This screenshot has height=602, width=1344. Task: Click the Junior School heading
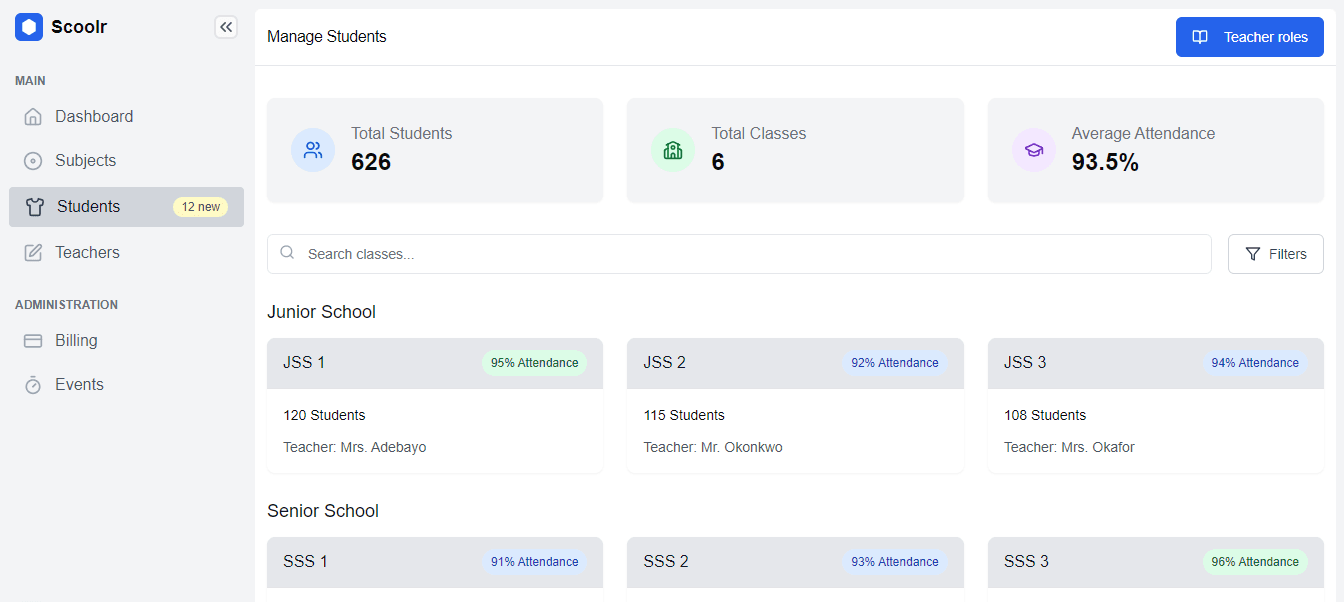tap(321, 312)
